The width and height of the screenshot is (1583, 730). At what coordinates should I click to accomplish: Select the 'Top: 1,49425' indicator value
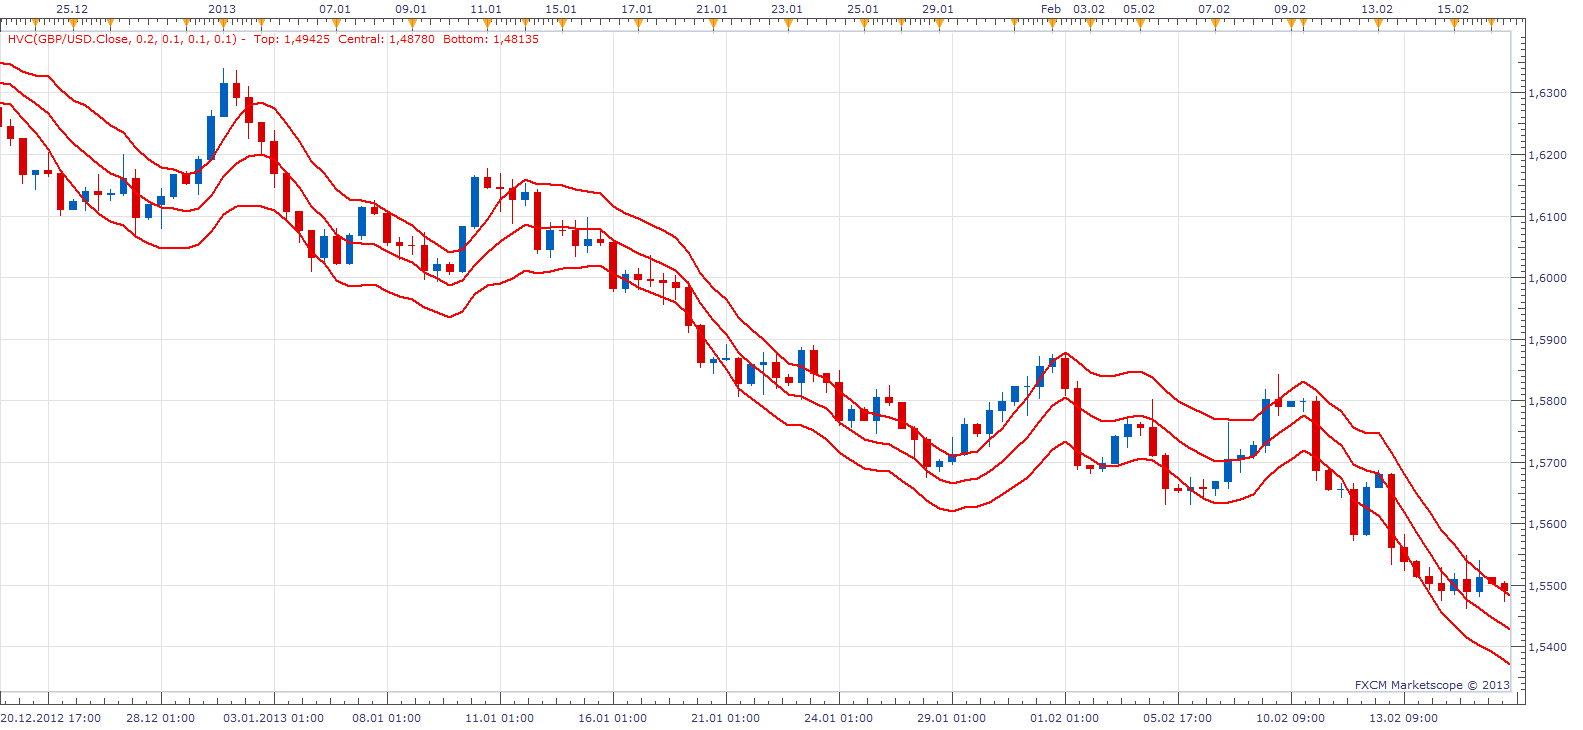[x=291, y=39]
